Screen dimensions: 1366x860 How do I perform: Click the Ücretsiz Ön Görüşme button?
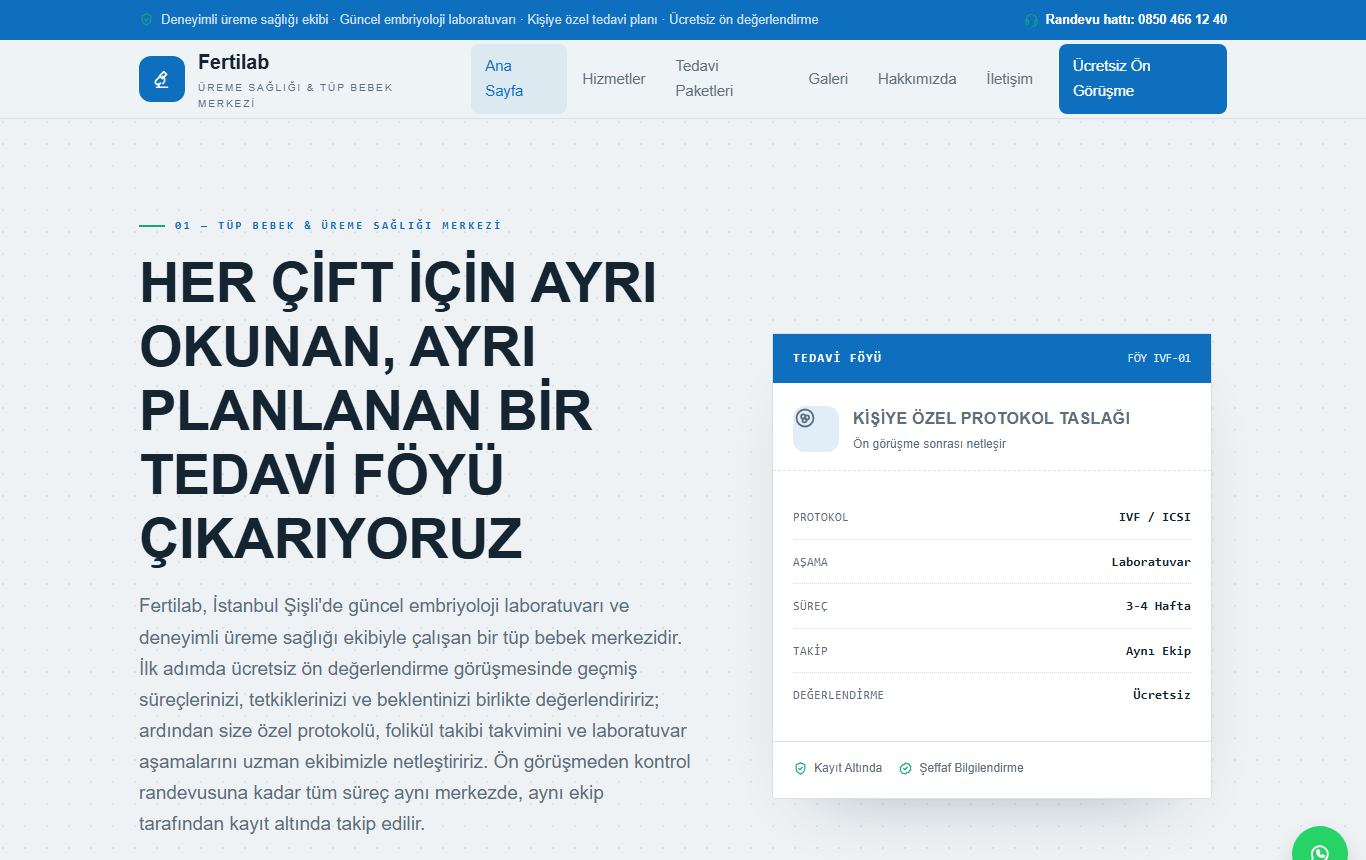coord(1142,79)
